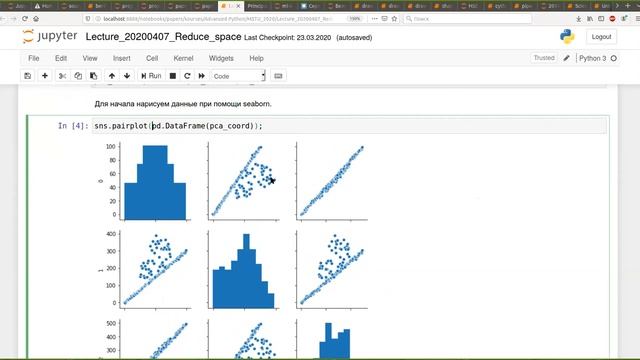640x360 pixels.
Task: Toggle the sidebars icon in browser
Action: 601,19
